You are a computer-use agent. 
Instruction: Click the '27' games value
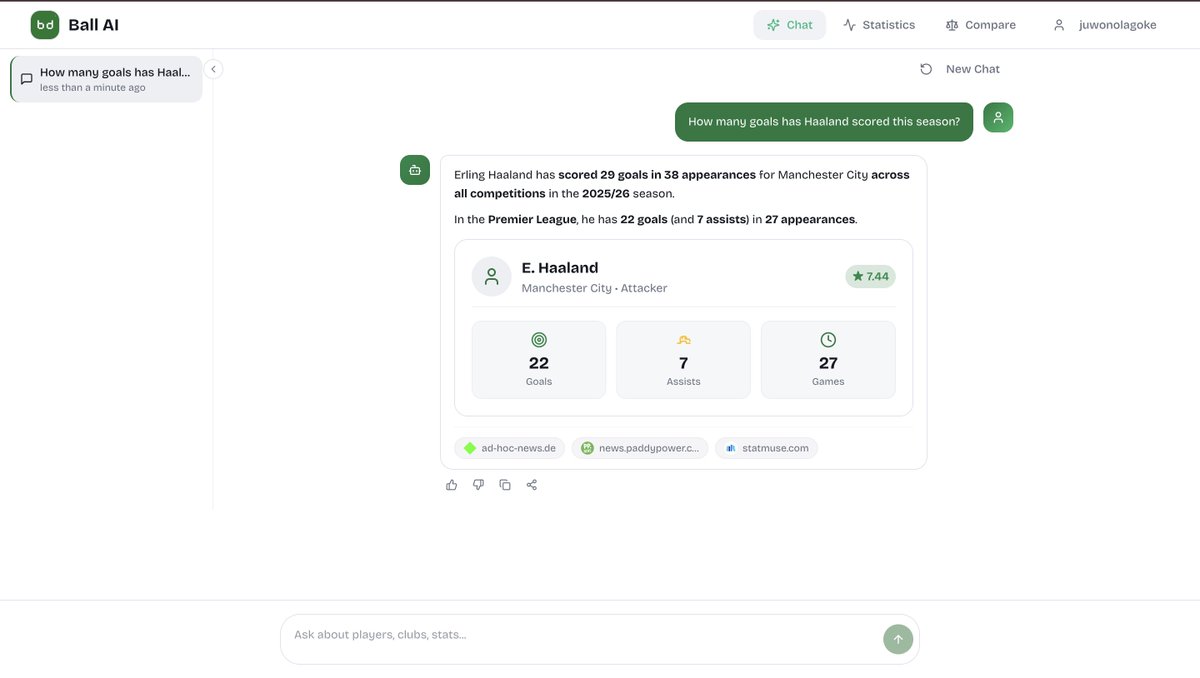(x=828, y=363)
